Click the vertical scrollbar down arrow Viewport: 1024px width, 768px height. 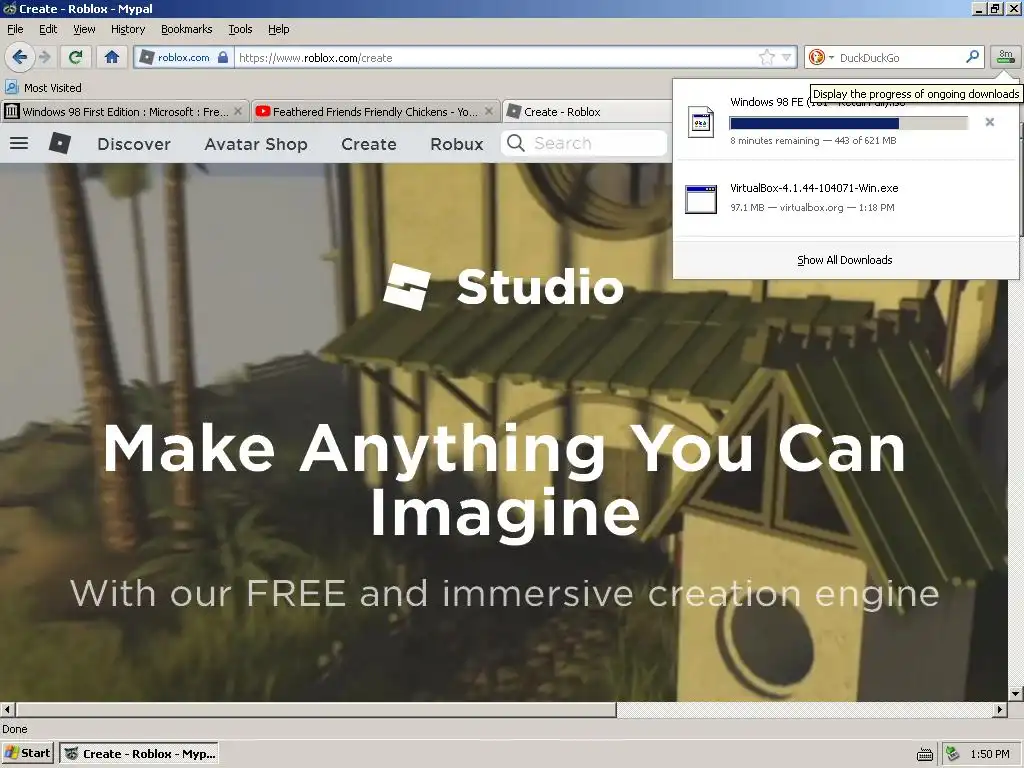1016,694
